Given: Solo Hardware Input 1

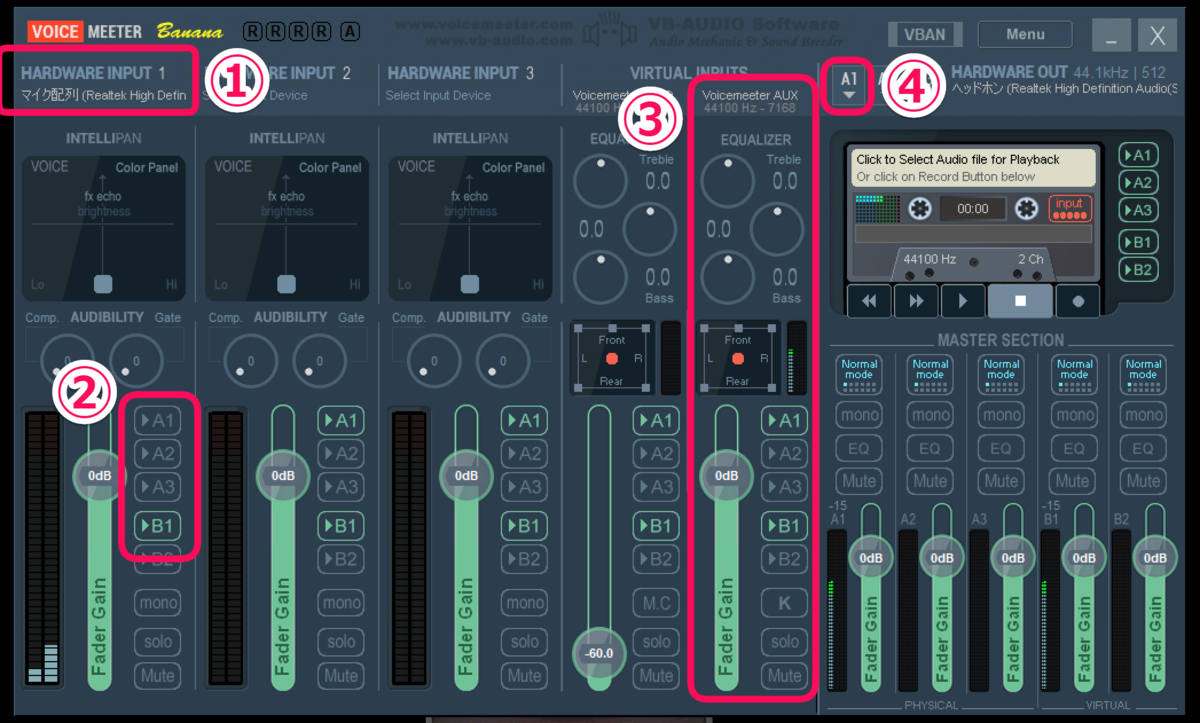Looking at the screenshot, I should pos(157,641).
